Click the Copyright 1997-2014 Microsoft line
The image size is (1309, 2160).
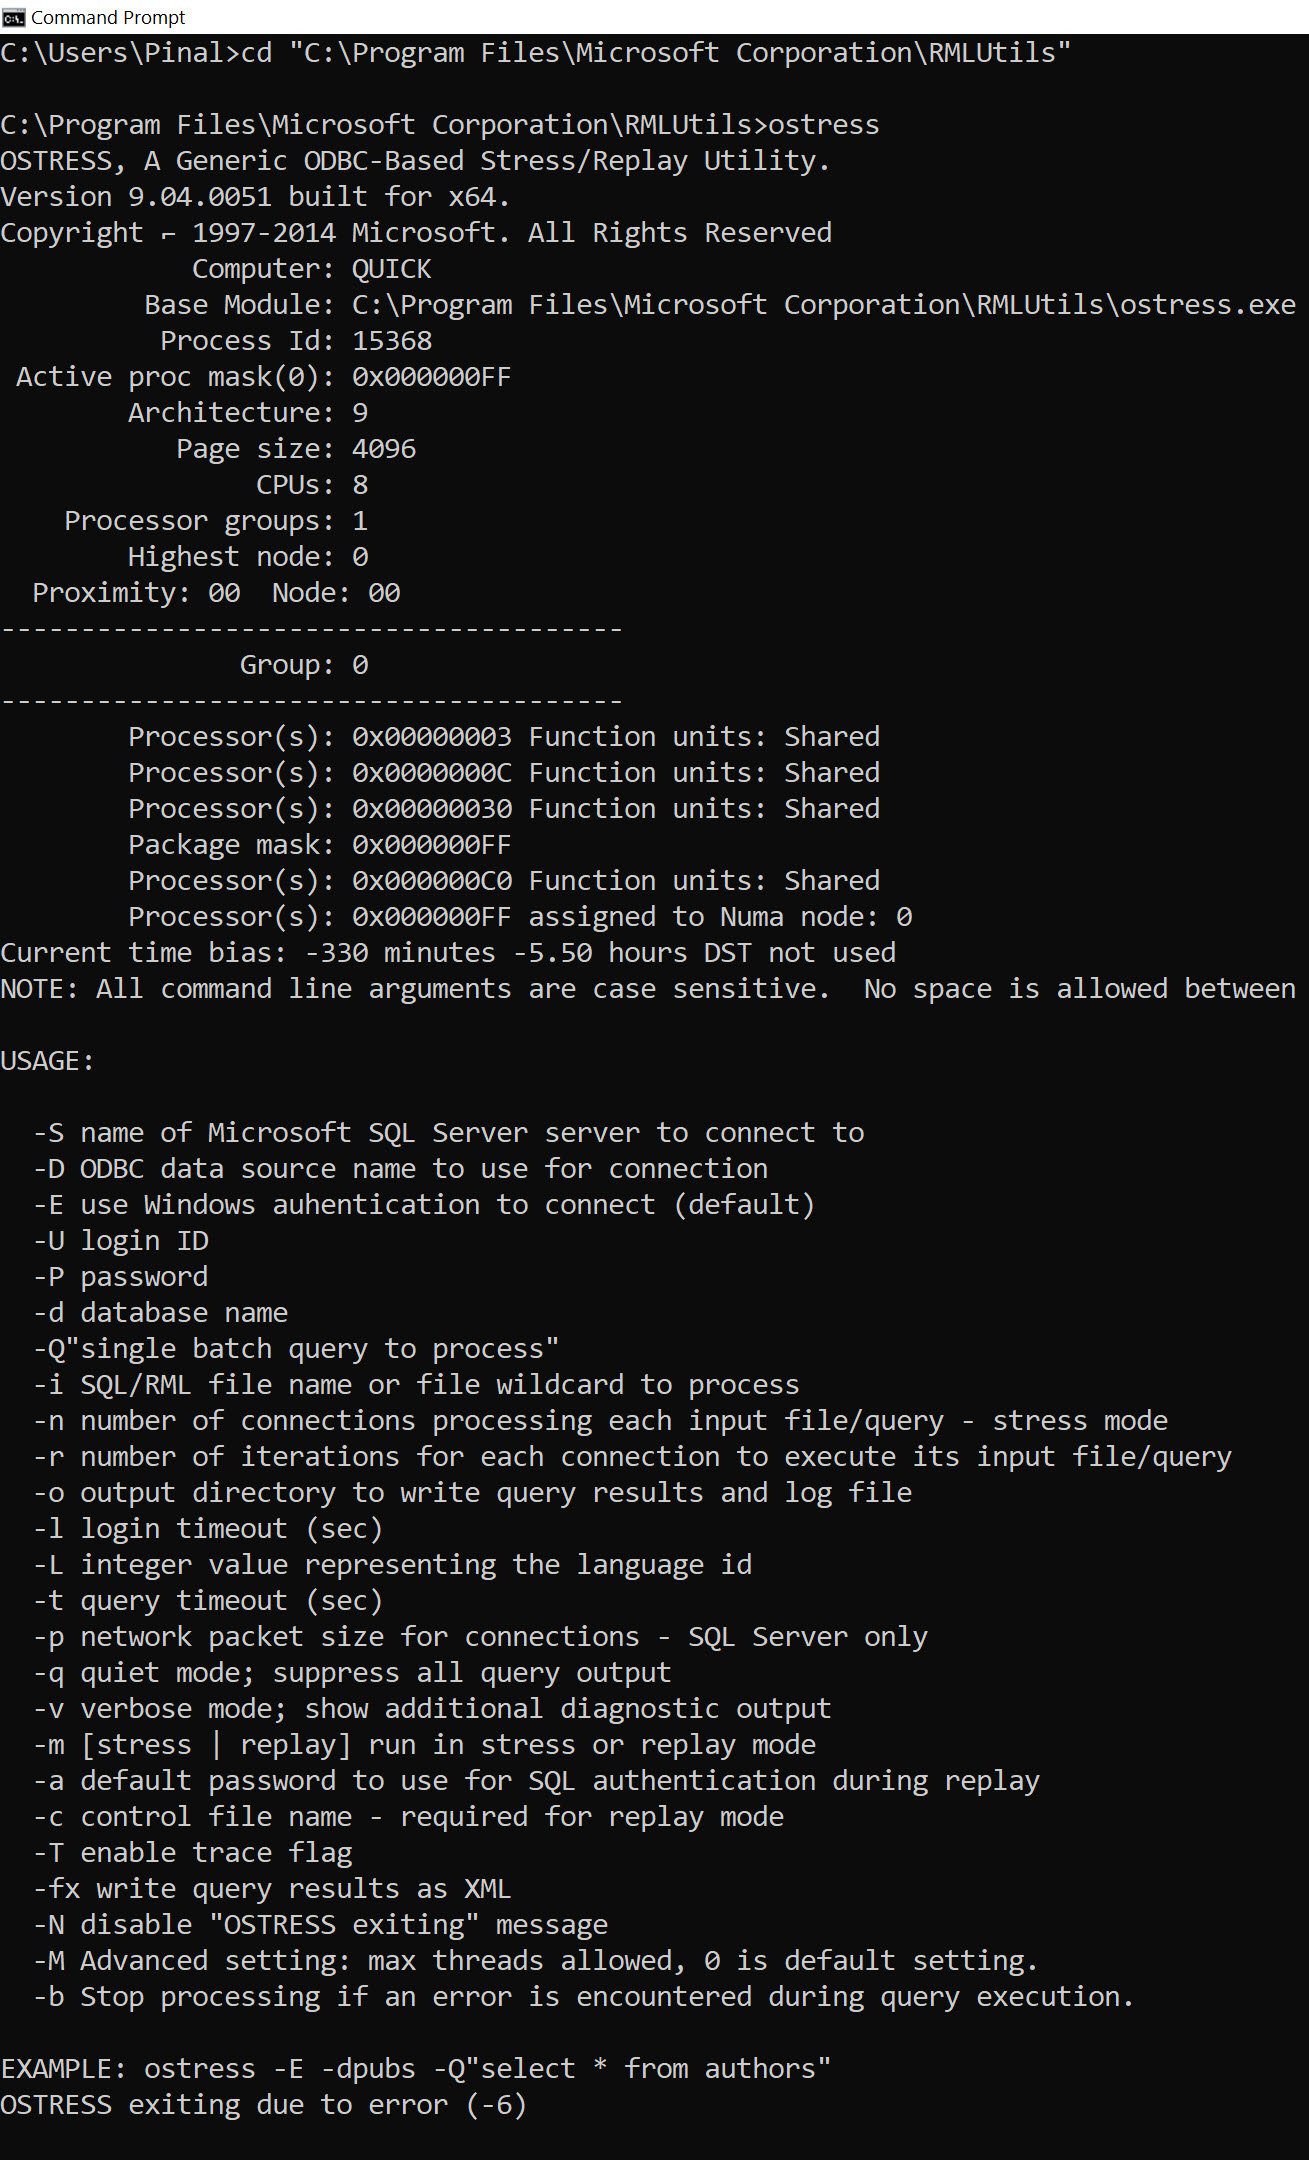416,233
